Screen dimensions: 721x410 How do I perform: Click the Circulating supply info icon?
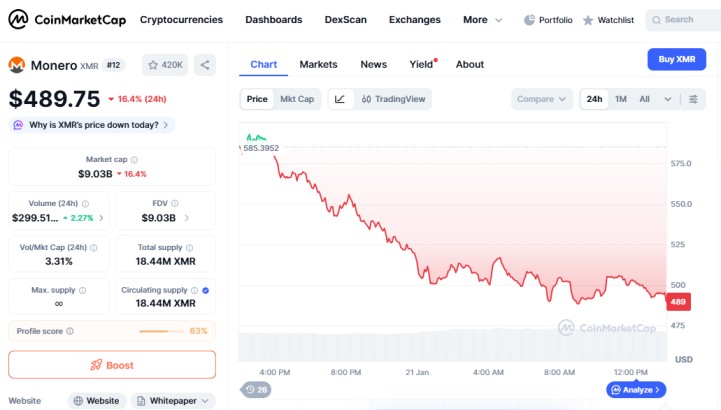coord(195,290)
